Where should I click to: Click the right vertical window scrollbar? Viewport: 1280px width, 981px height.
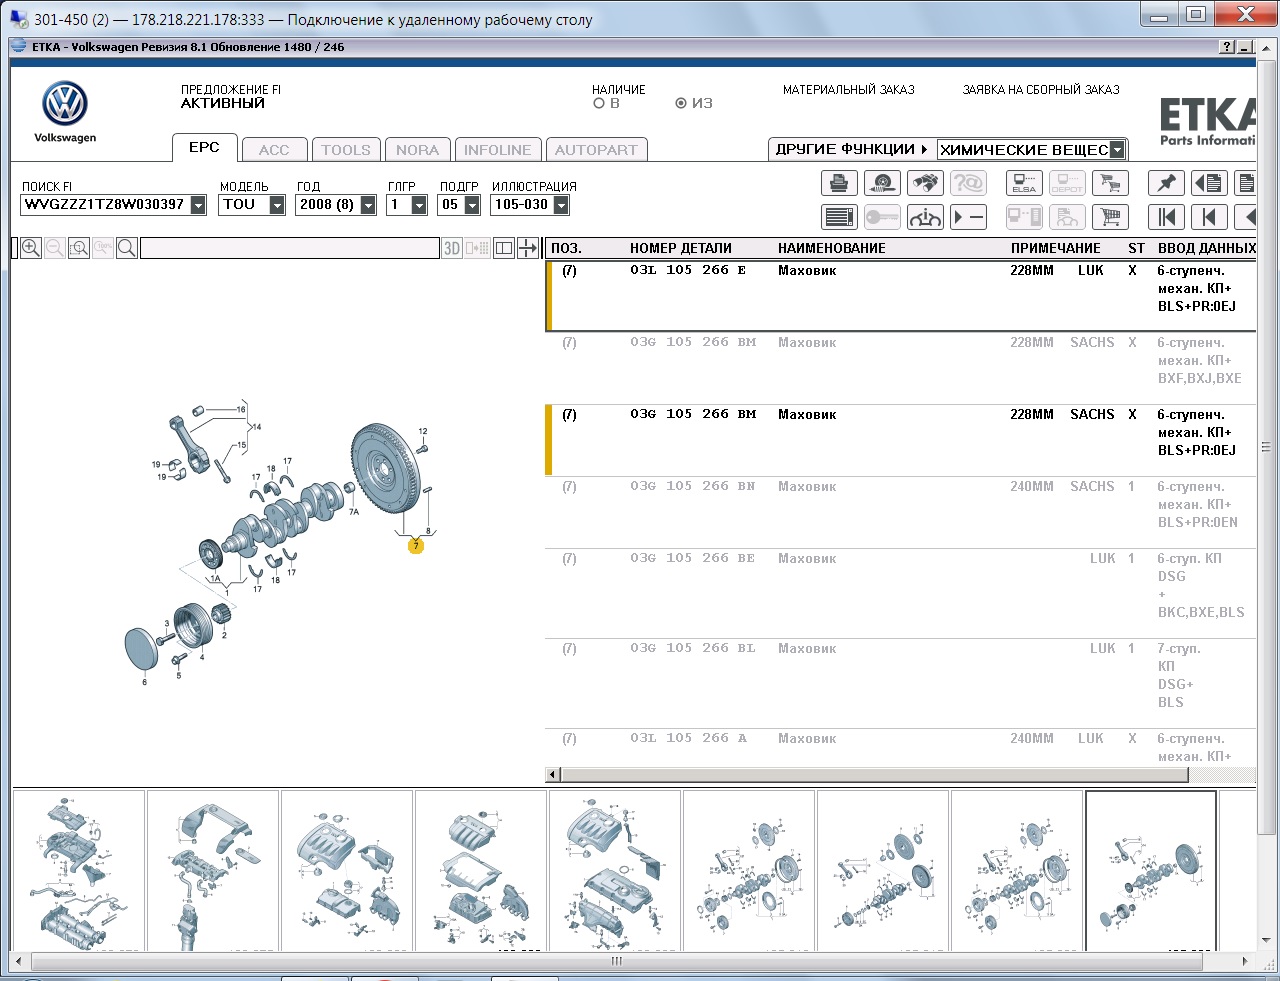pos(1266,446)
